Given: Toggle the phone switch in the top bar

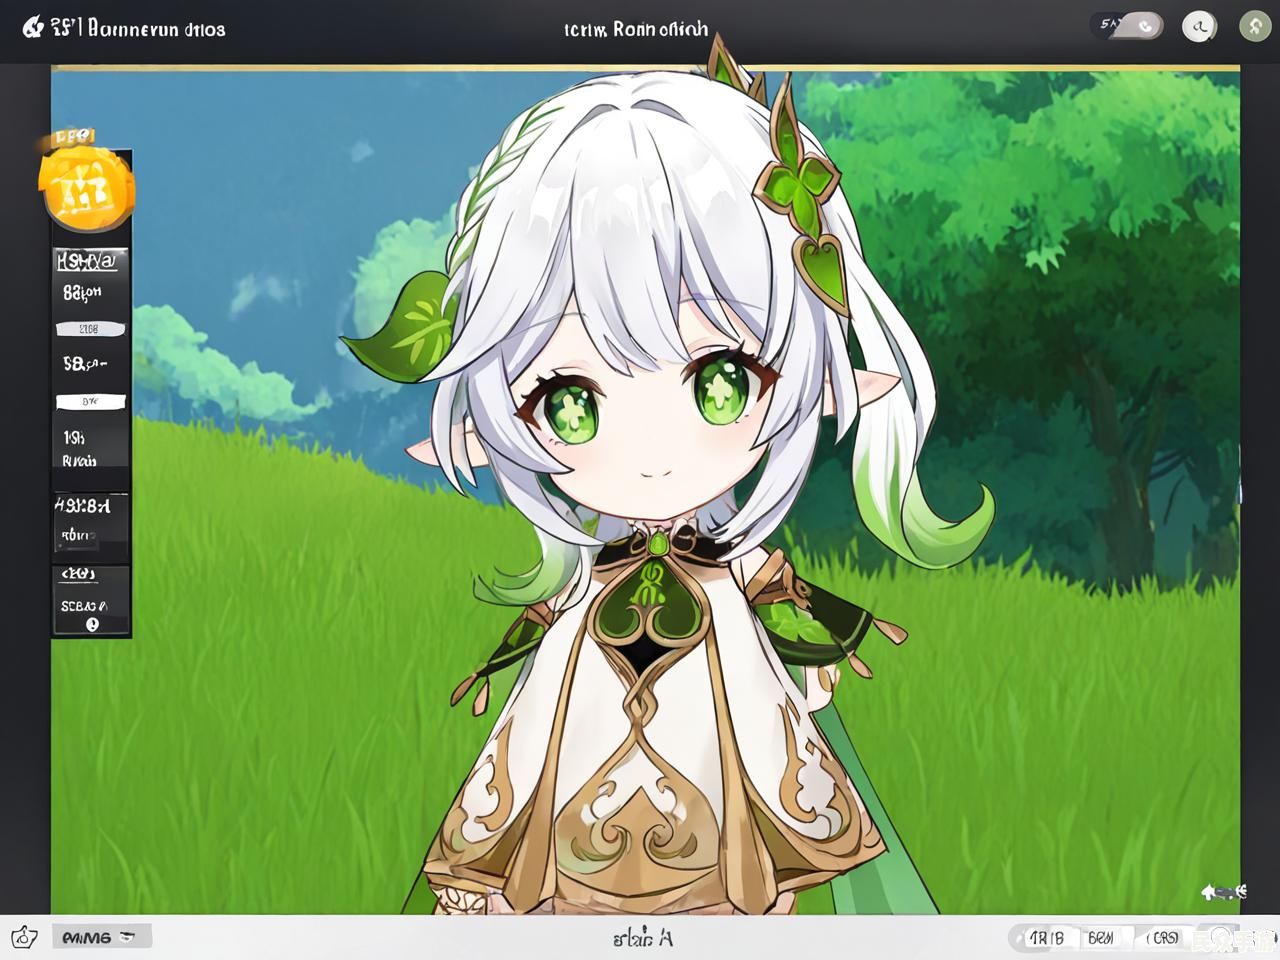Looking at the screenshot, I should (x=1130, y=26).
